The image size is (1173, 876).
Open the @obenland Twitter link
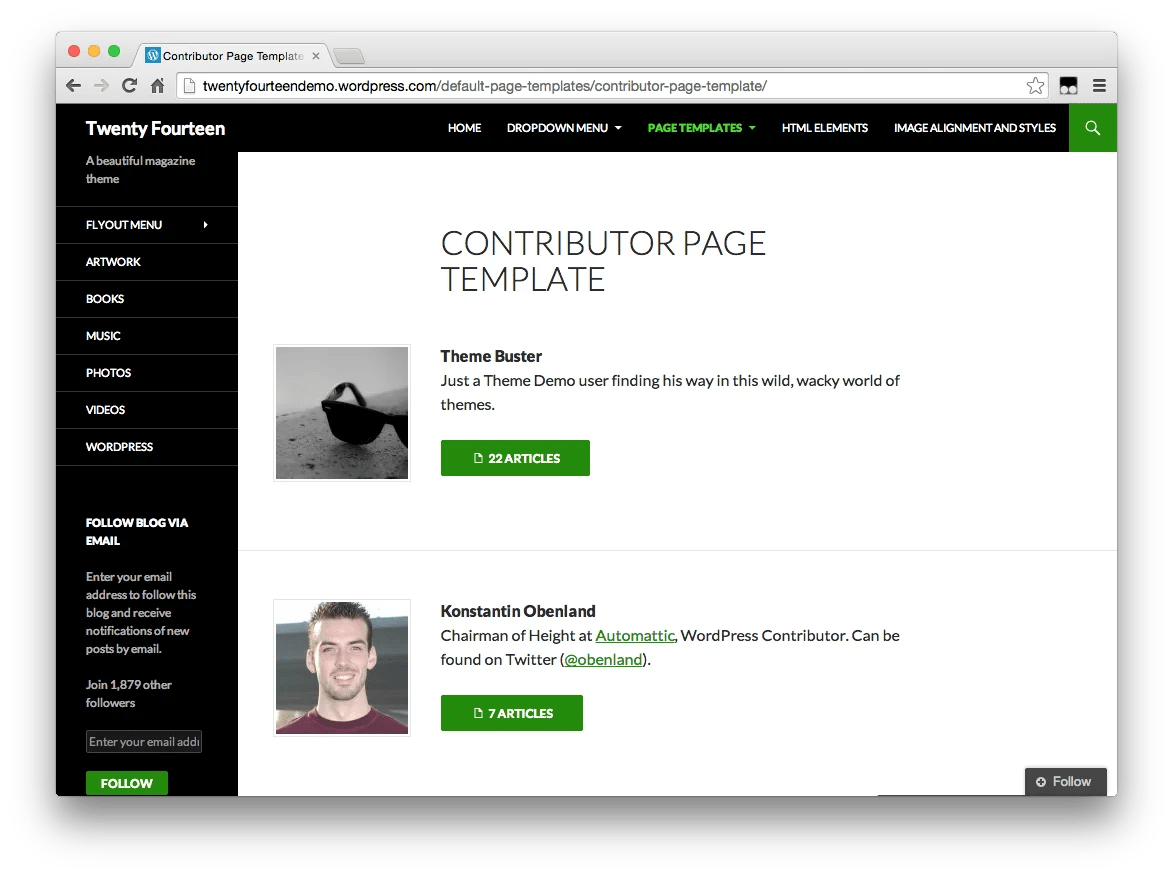pos(603,660)
